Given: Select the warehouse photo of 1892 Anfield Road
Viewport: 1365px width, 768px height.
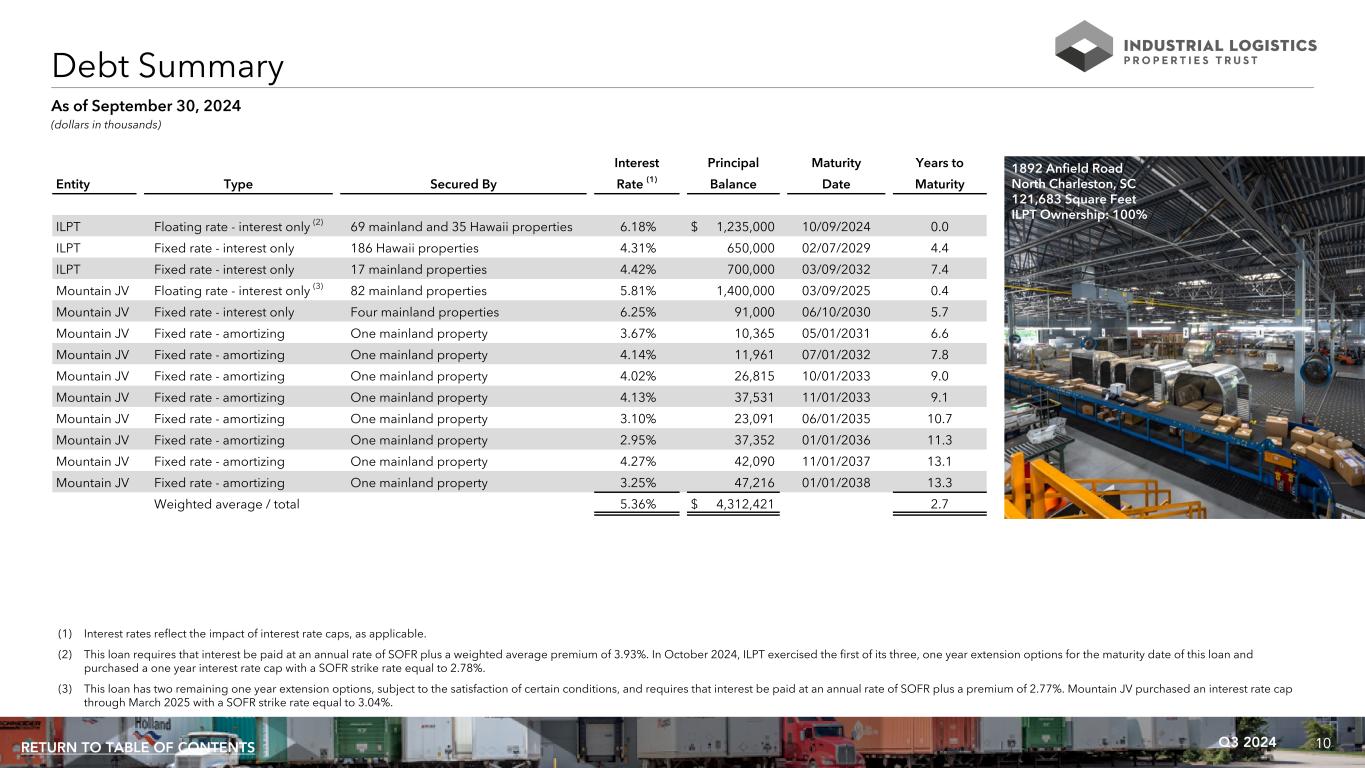Looking at the screenshot, I should 1184,337.
